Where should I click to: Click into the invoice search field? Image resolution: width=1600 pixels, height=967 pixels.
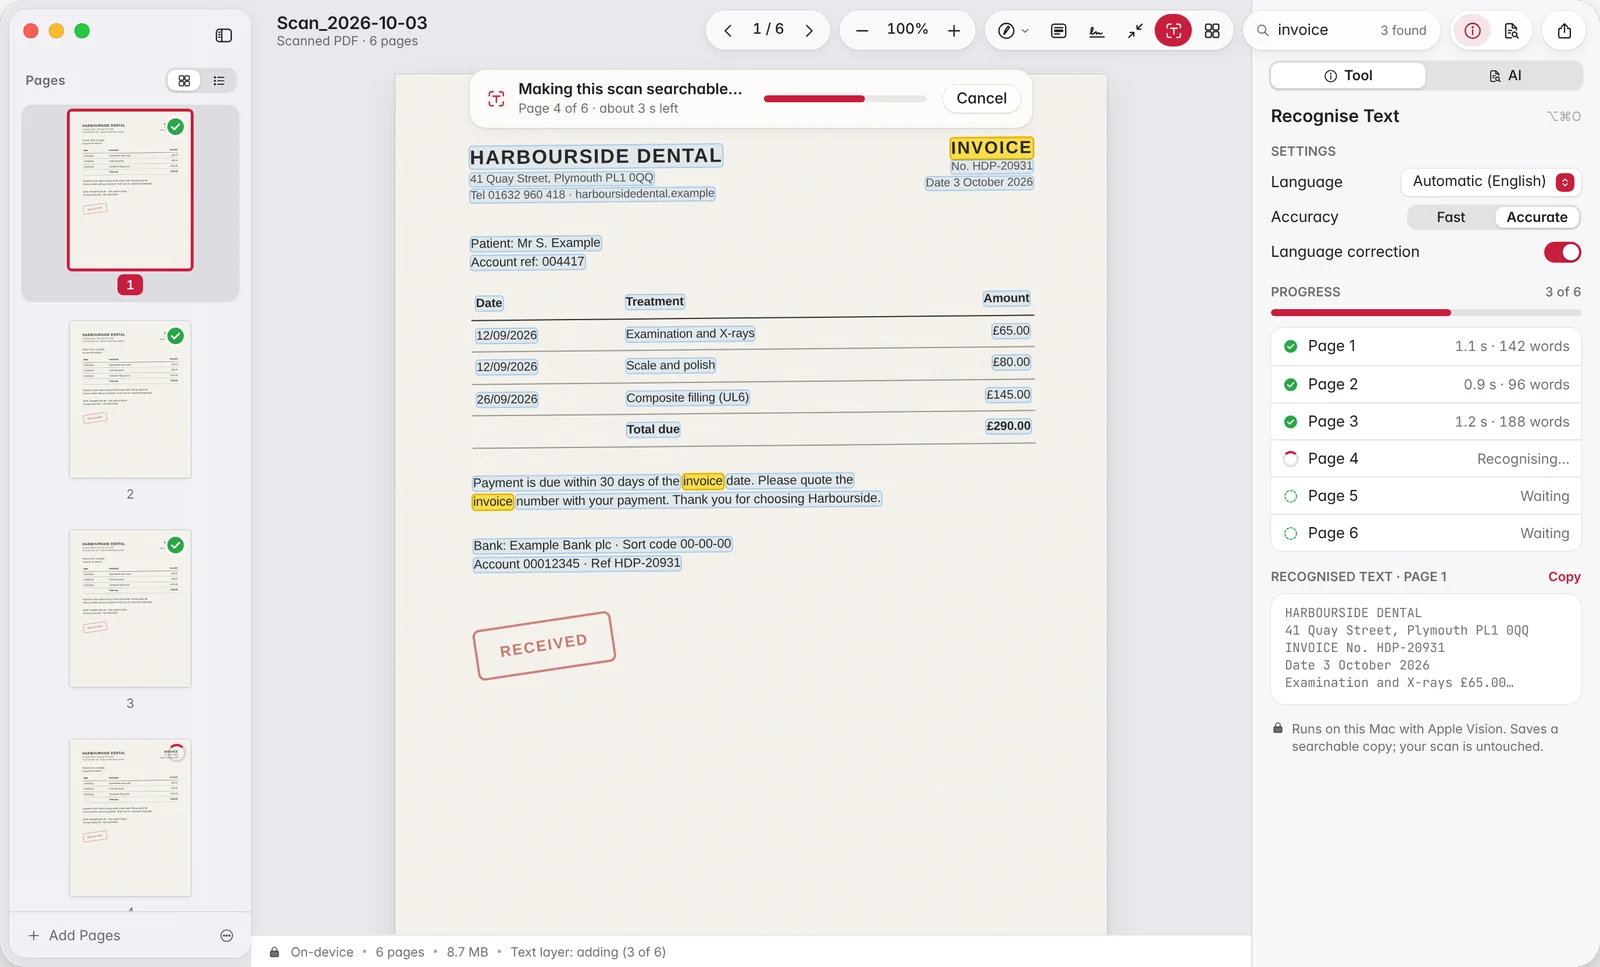point(1341,30)
